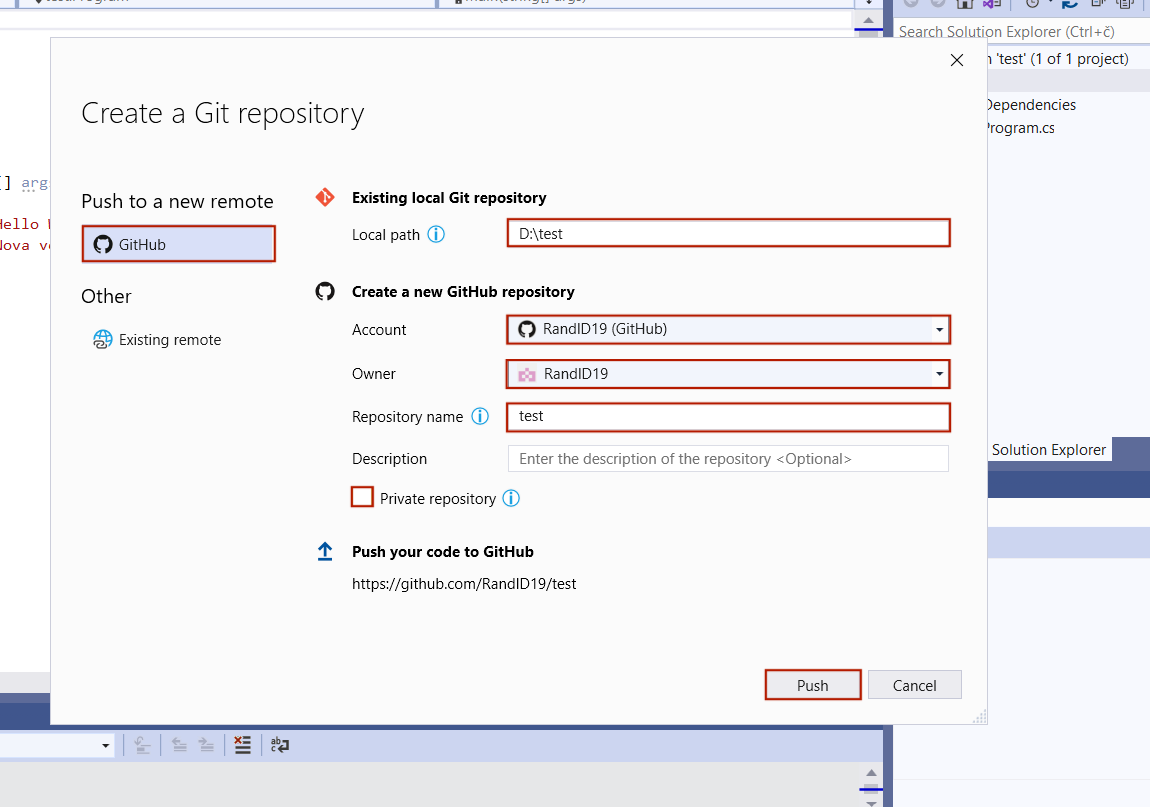Click the info icon beside Repository name
This screenshot has height=807, width=1150.
pos(480,417)
